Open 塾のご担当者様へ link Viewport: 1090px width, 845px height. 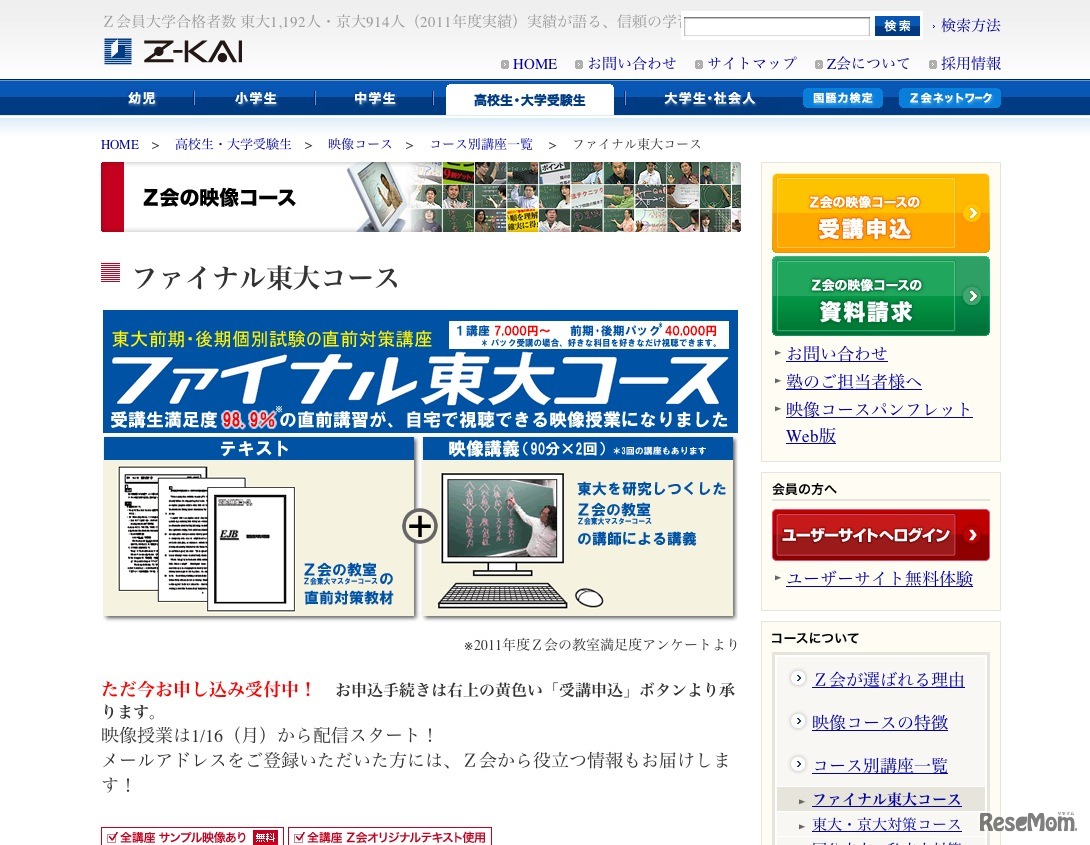(x=854, y=382)
